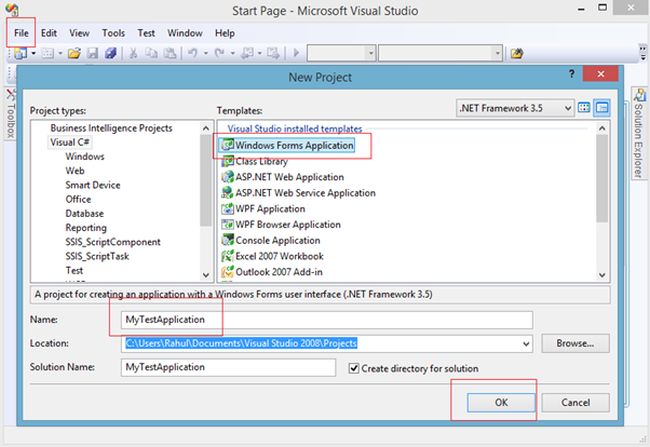
Task: Click the New Project toolbar icon
Action: (20, 53)
